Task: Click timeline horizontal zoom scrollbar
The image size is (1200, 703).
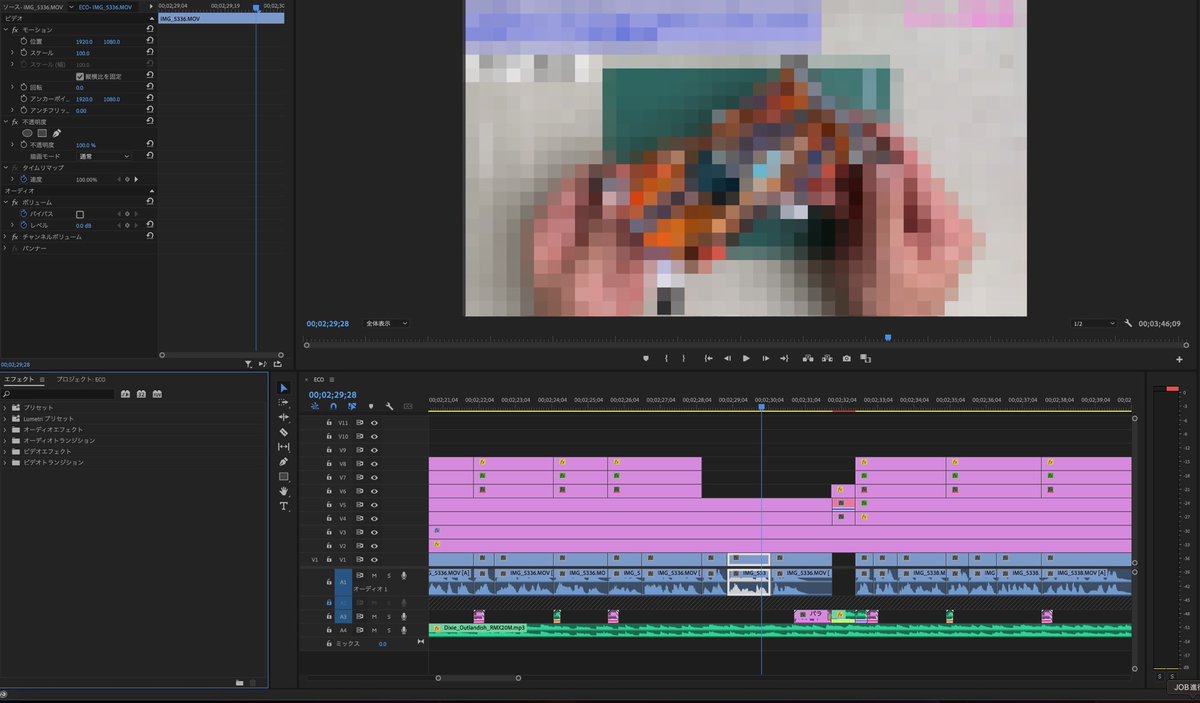Action: (x=478, y=678)
